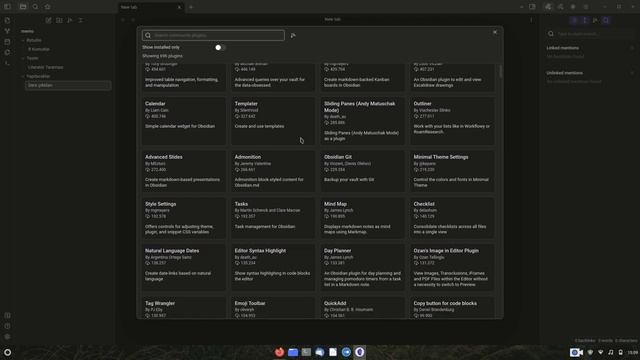Open search icon in top-left tab bar
This screenshot has width=640, height=360.
35,7
